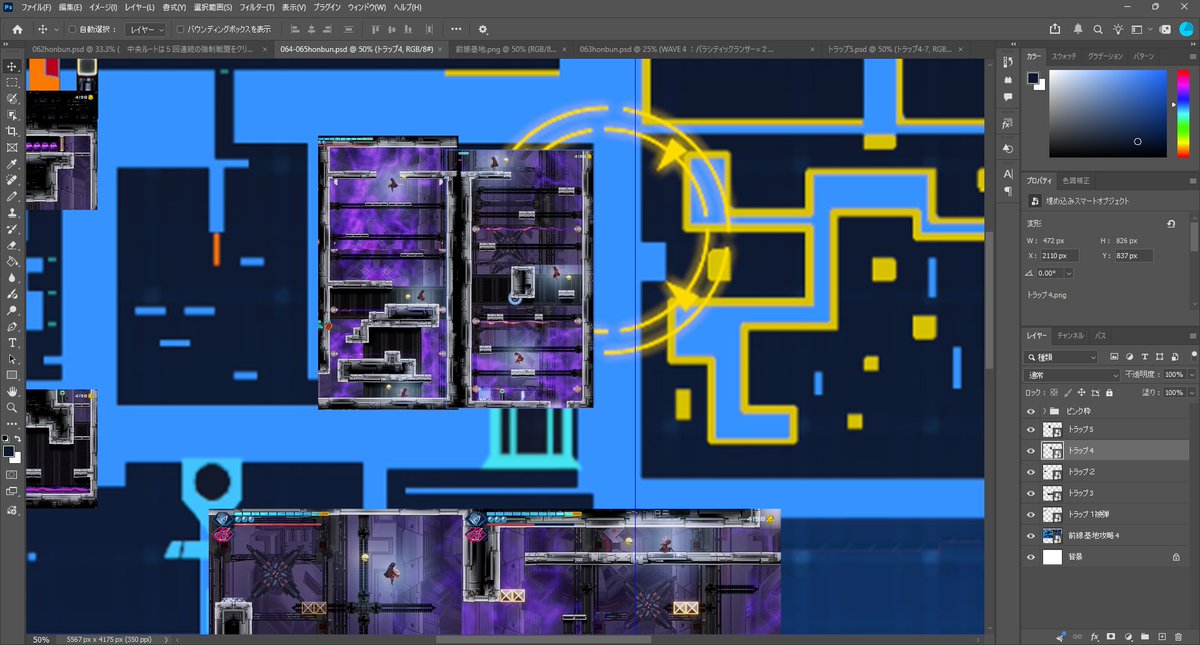Screen dimensions: 1200x645
Task: Hide the トラップ2 layer
Action: pyautogui.click(x=1030, y=471)
